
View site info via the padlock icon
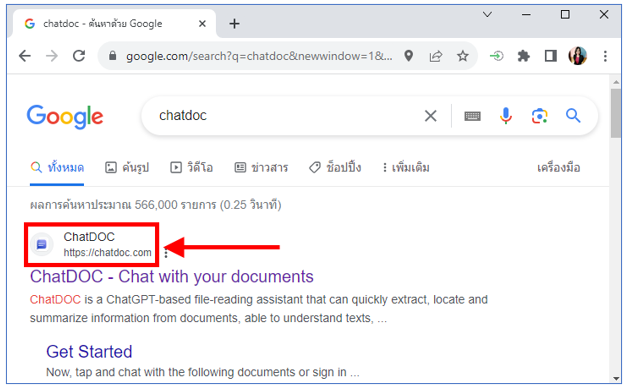[x=113, y=56]
